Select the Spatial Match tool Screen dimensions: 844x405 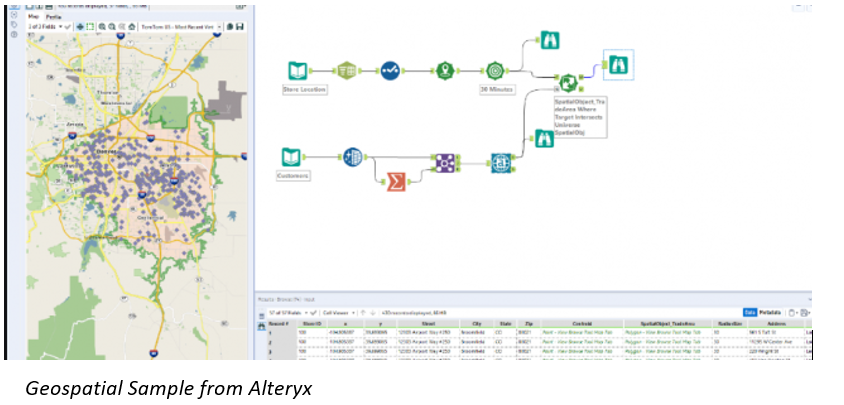point(566,81)
